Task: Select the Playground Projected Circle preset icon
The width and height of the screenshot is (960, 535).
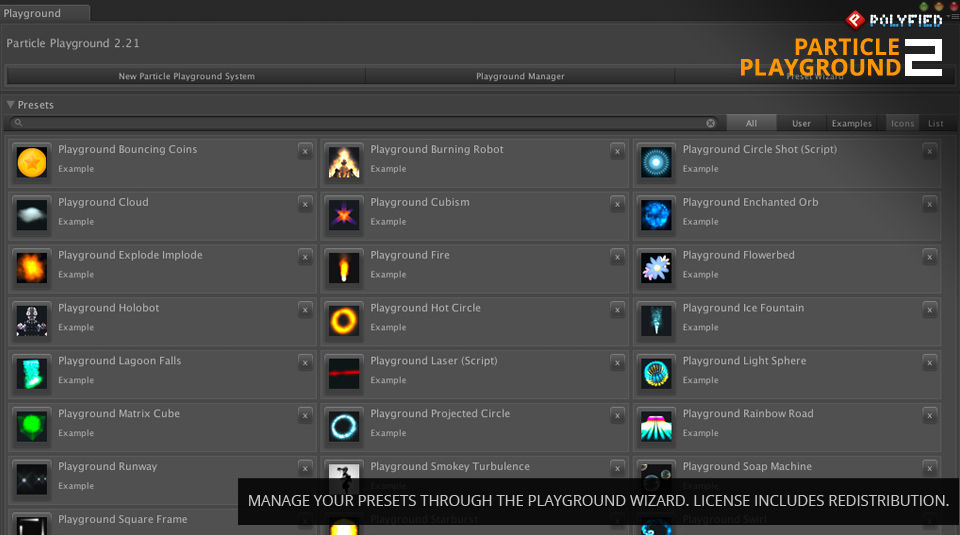Action: (344, 426)
